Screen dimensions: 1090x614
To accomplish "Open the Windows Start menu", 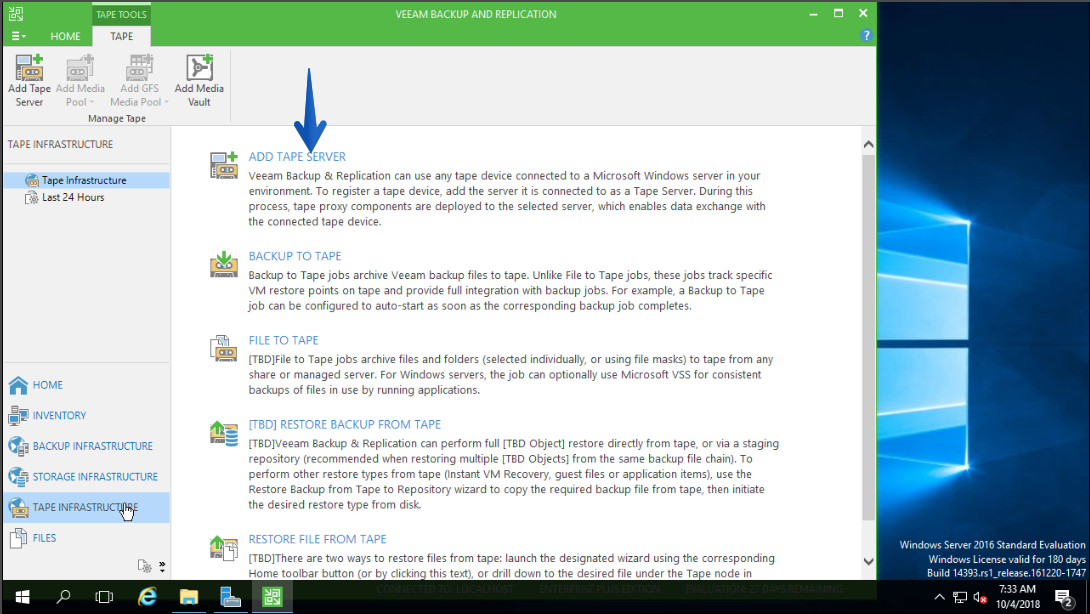I will click(x=22, y=597).
